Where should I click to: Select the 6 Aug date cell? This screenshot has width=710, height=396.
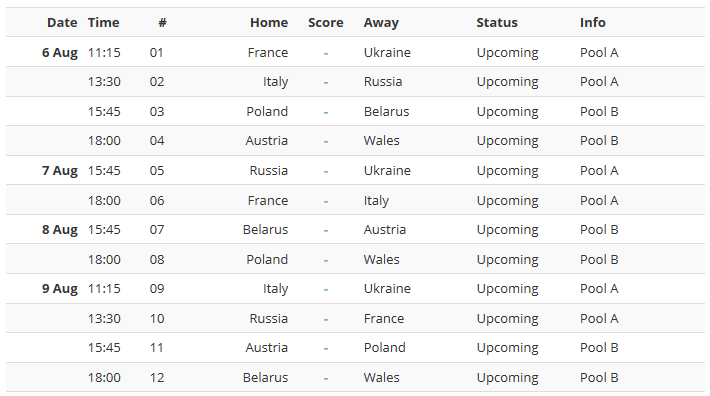click(x=60, y=53)
